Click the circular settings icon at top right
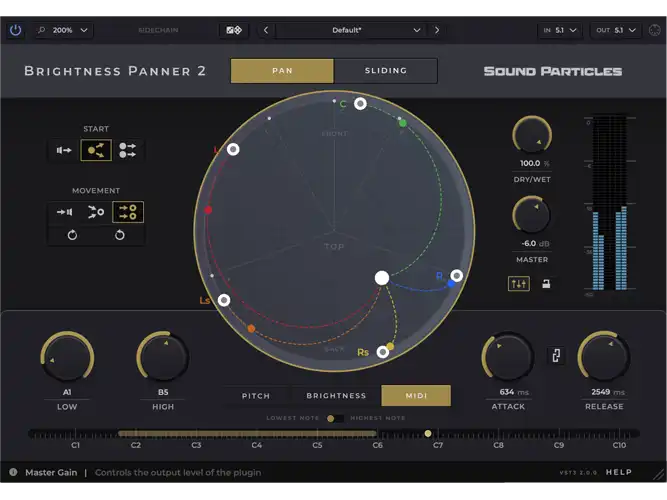667x500 pixels. pyautogui.click(x=654, y=30)
